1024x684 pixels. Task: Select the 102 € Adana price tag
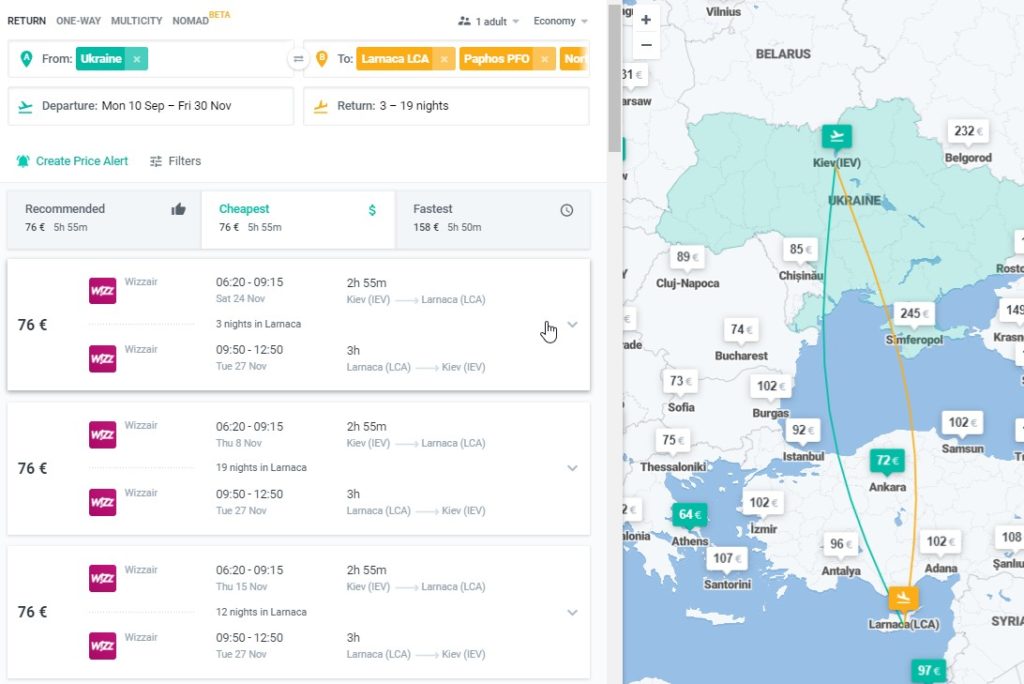point(940,542)
